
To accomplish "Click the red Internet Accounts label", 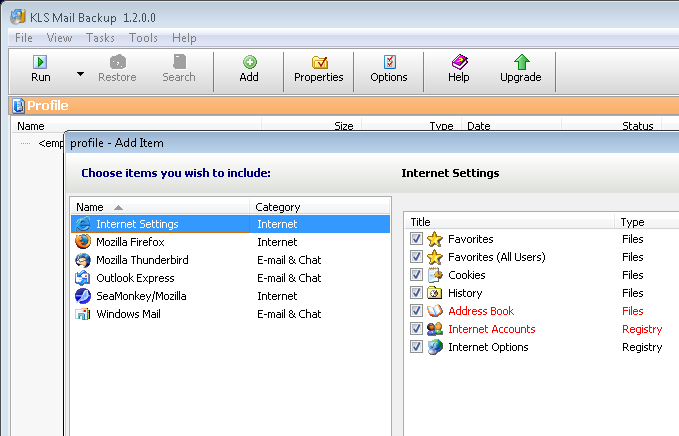I will click(x=491, y=329).
